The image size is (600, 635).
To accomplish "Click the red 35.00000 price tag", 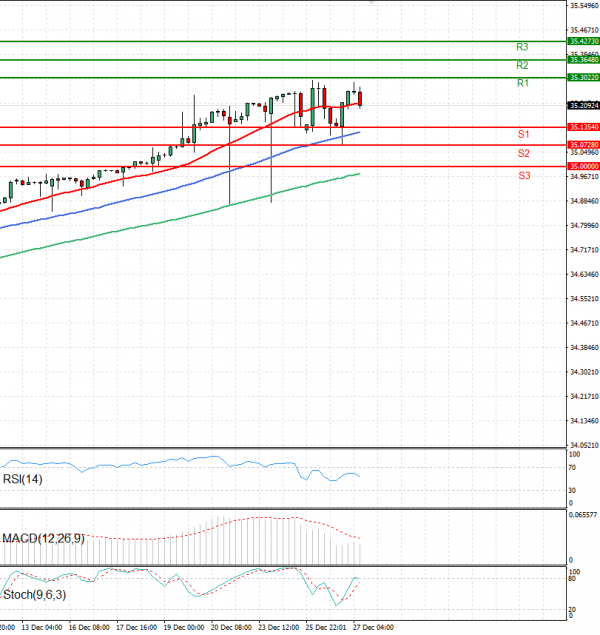I will (x=583, y=166).
